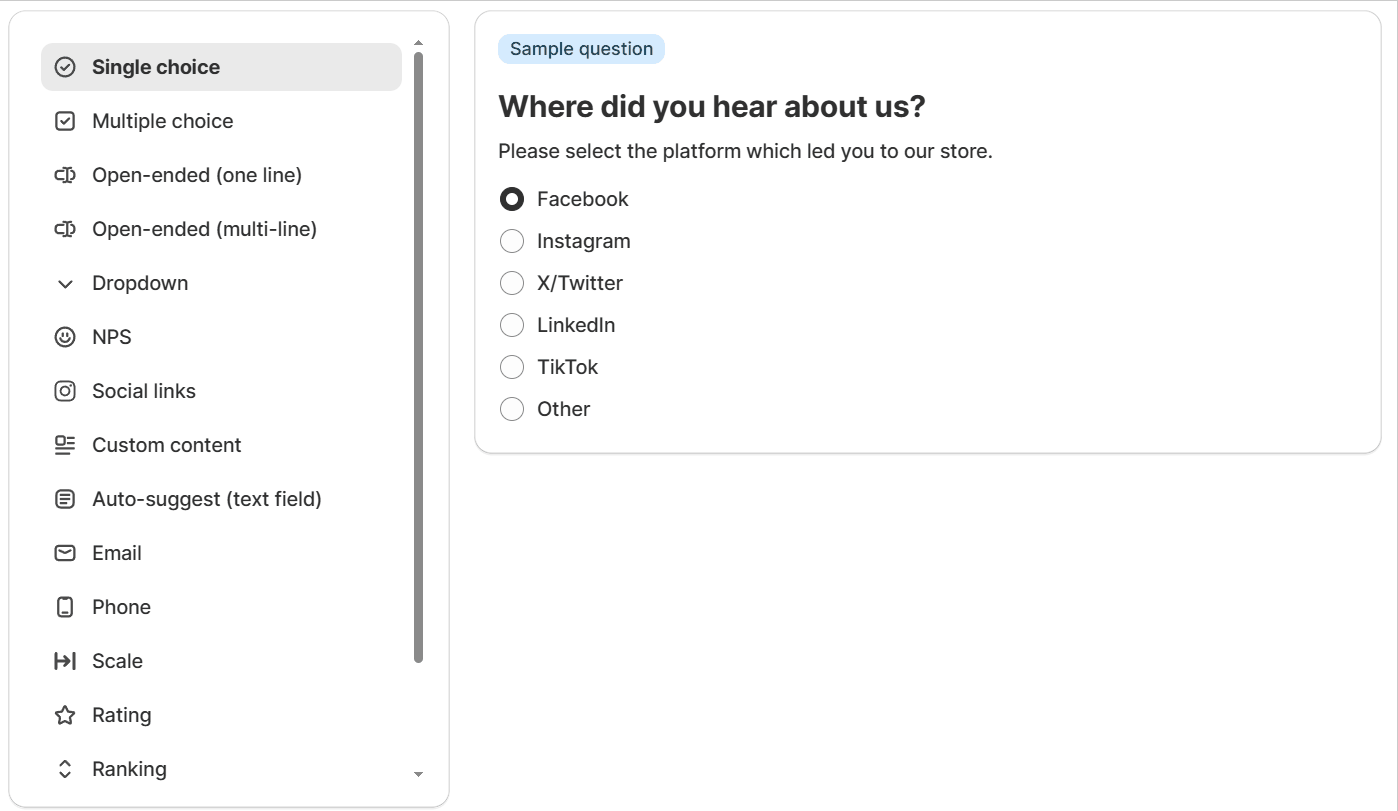Image resolution: width=1398 pixels, height=811 pixels.
Task: Click the Social links Instagram icon
Action: coord(65,391)
